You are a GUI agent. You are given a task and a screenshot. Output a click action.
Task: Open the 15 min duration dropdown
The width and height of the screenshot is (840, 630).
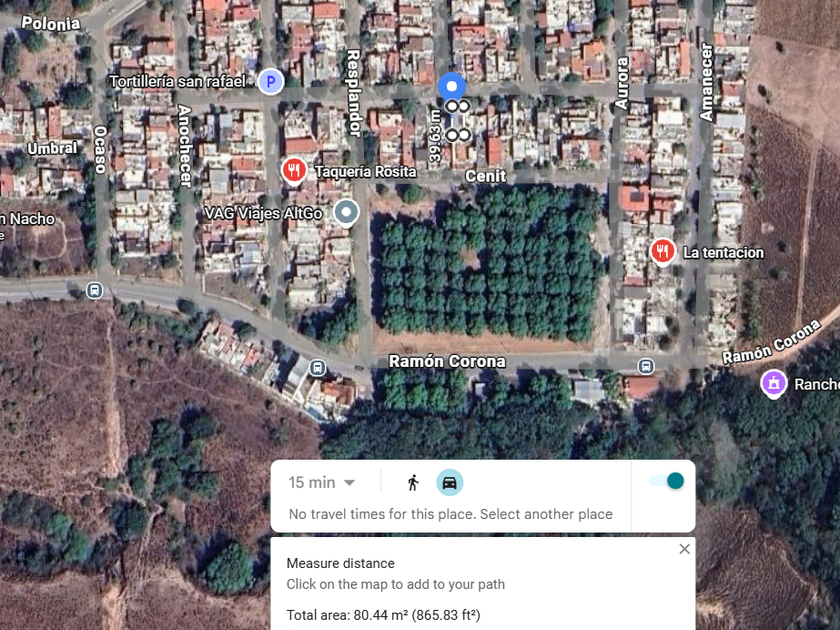pyautogui.click(x=322, y=483)
